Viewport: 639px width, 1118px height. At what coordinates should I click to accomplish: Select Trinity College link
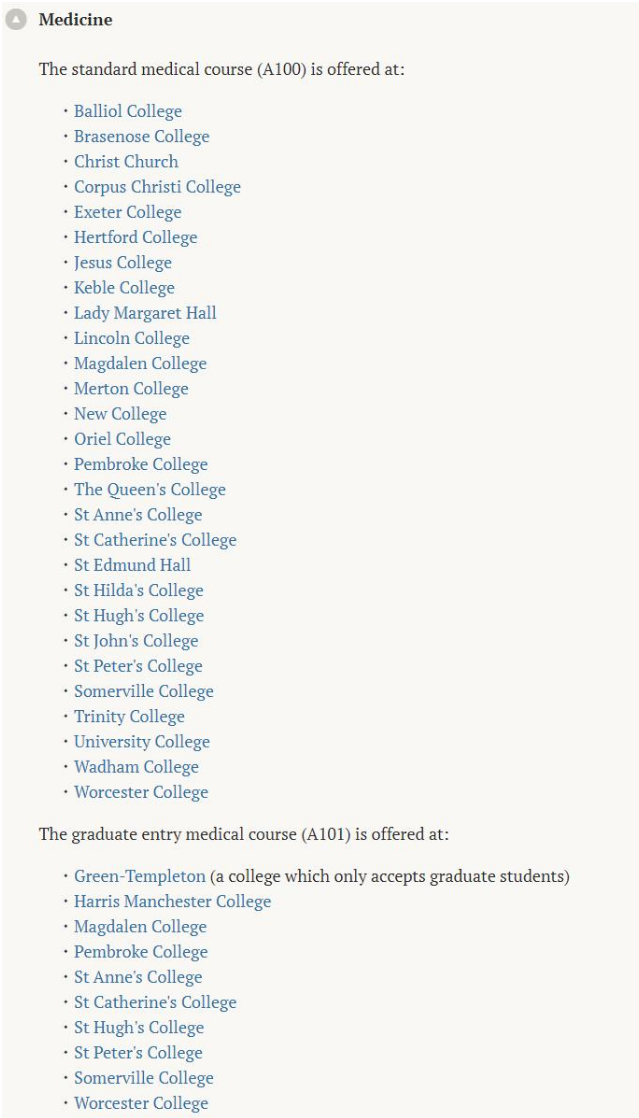tap(129, 717)
